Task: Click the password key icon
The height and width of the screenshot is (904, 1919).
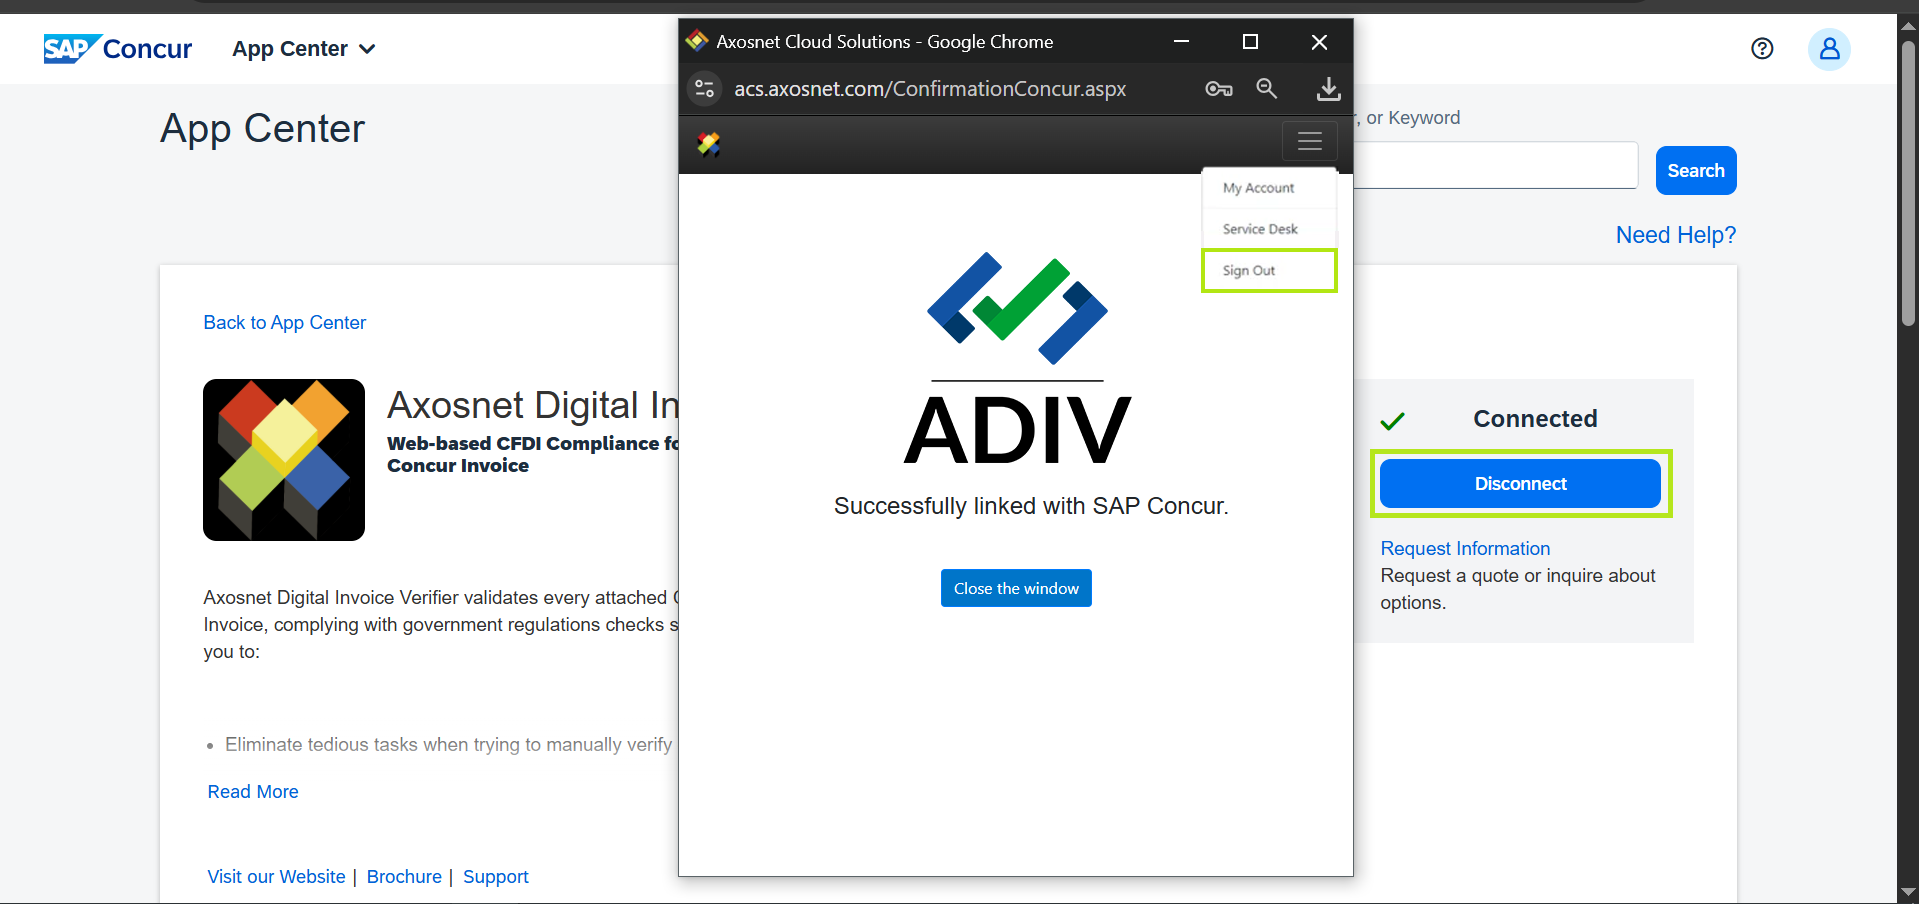Action: [x=1218, y=89]
